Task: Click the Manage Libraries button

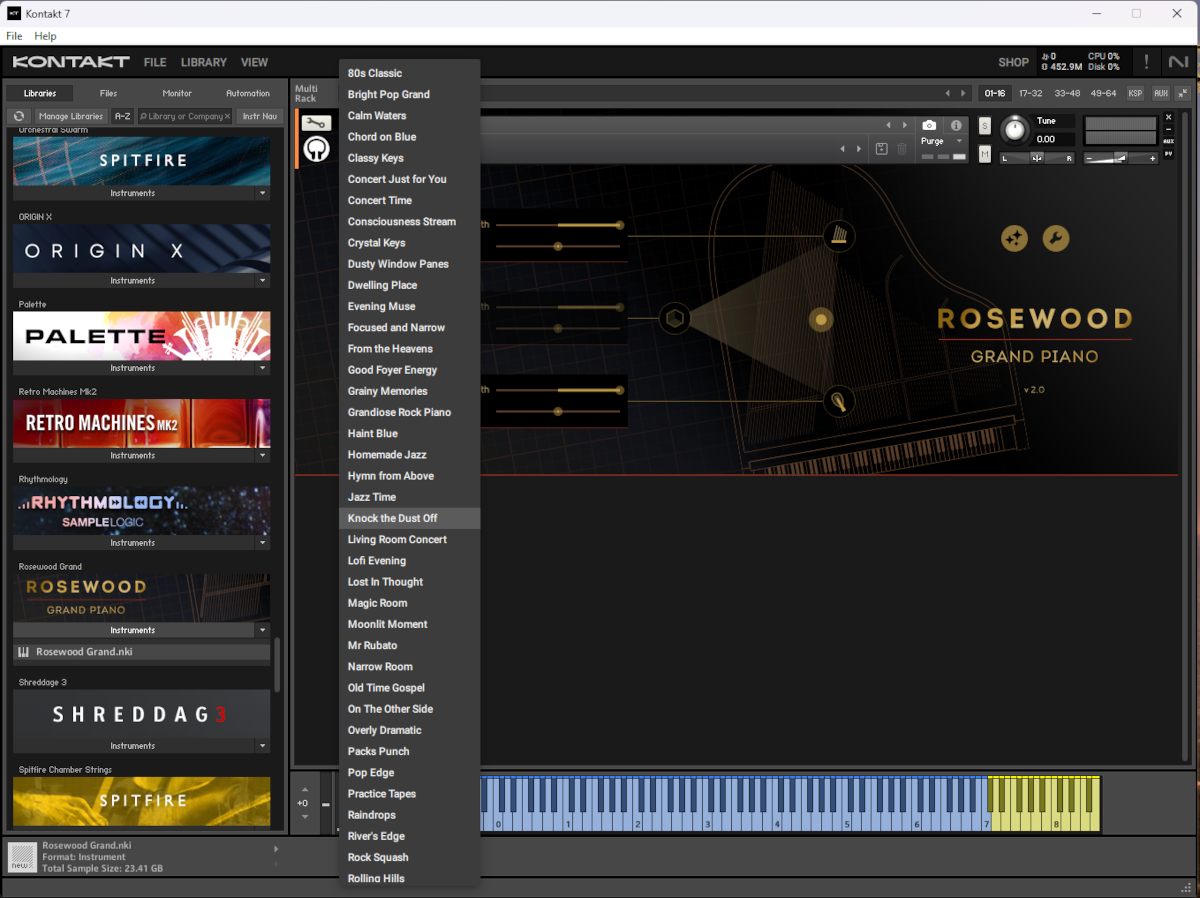Action: [71, 116]
